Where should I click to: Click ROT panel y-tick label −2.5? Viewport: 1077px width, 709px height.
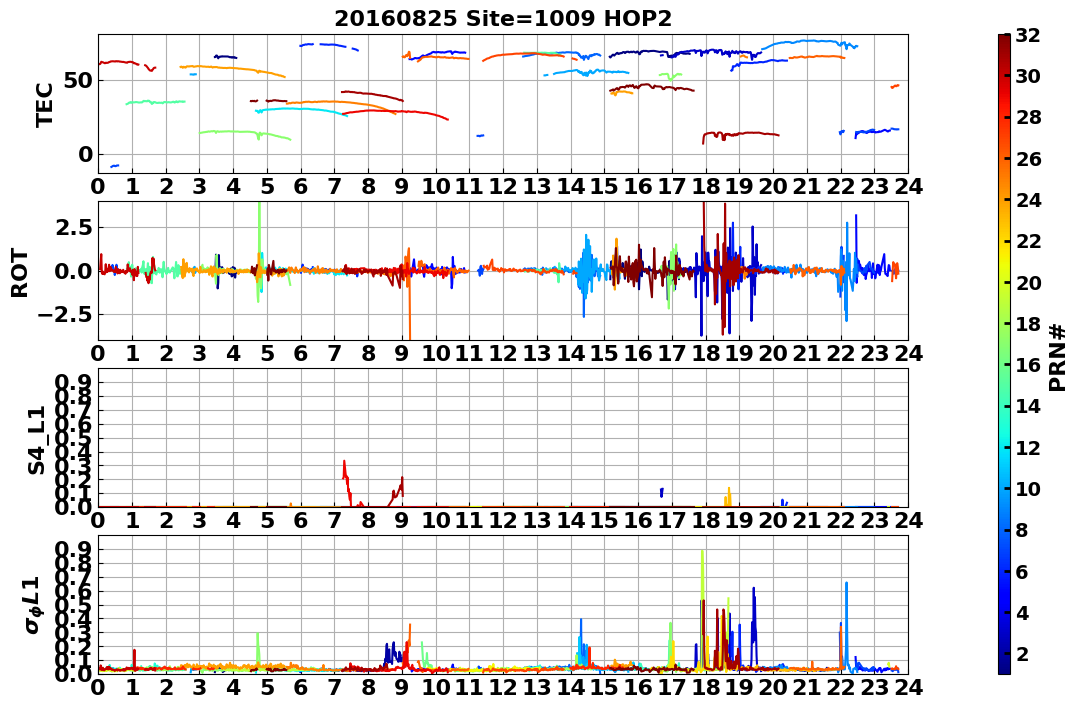65,315
